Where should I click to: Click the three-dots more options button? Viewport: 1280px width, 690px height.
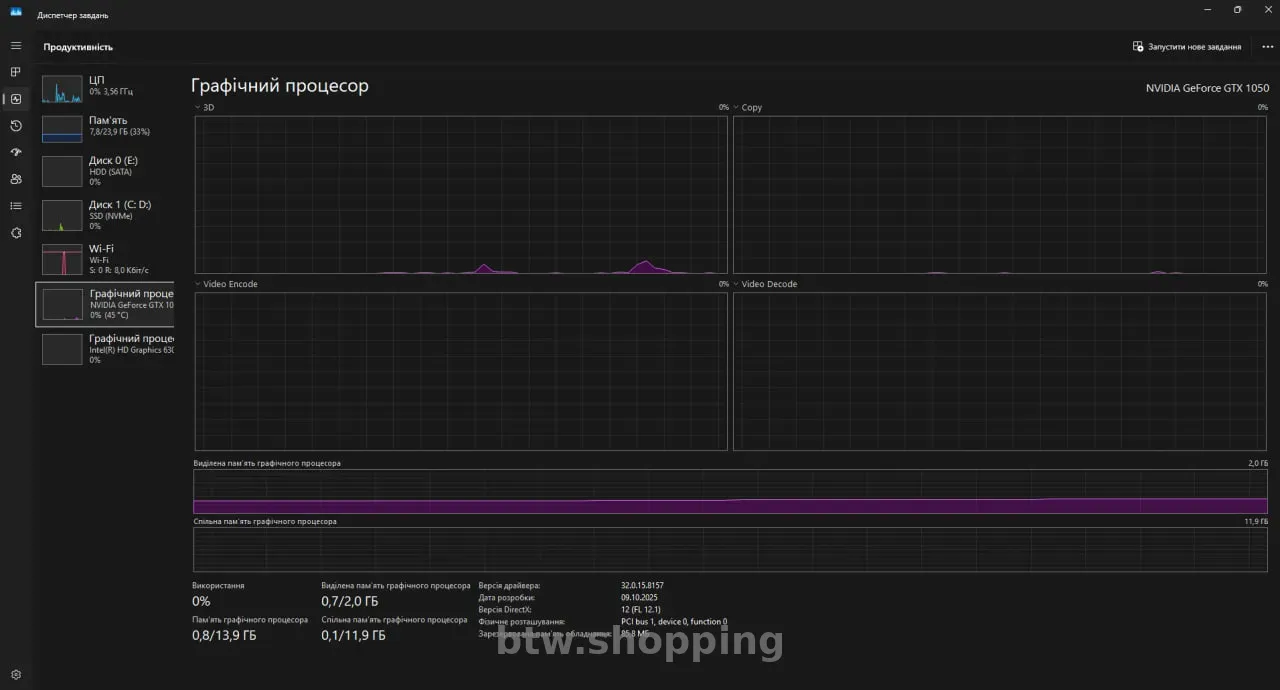(1267, 47)
